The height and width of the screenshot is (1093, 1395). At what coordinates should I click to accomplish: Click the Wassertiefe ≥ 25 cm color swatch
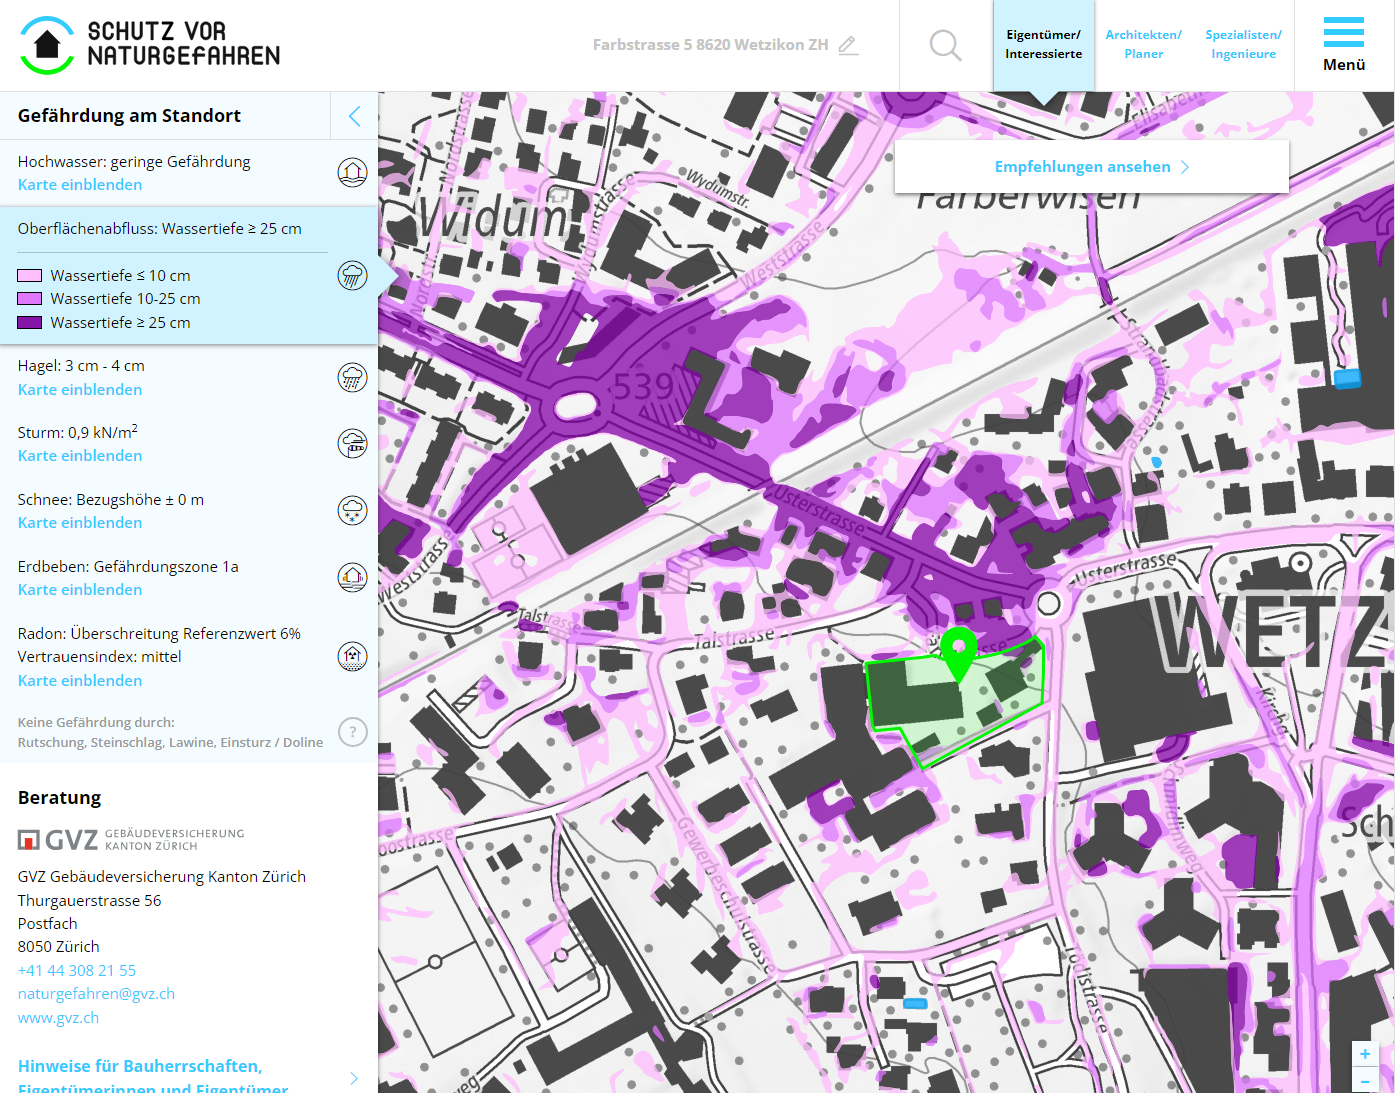(30, 323)
